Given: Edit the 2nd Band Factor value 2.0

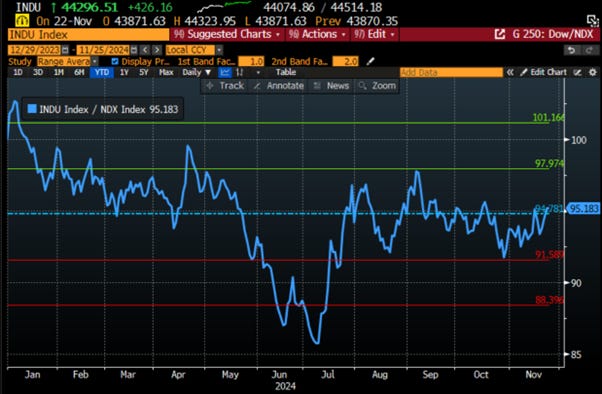Looking at the screenshot, I should (x=346, y=61).
